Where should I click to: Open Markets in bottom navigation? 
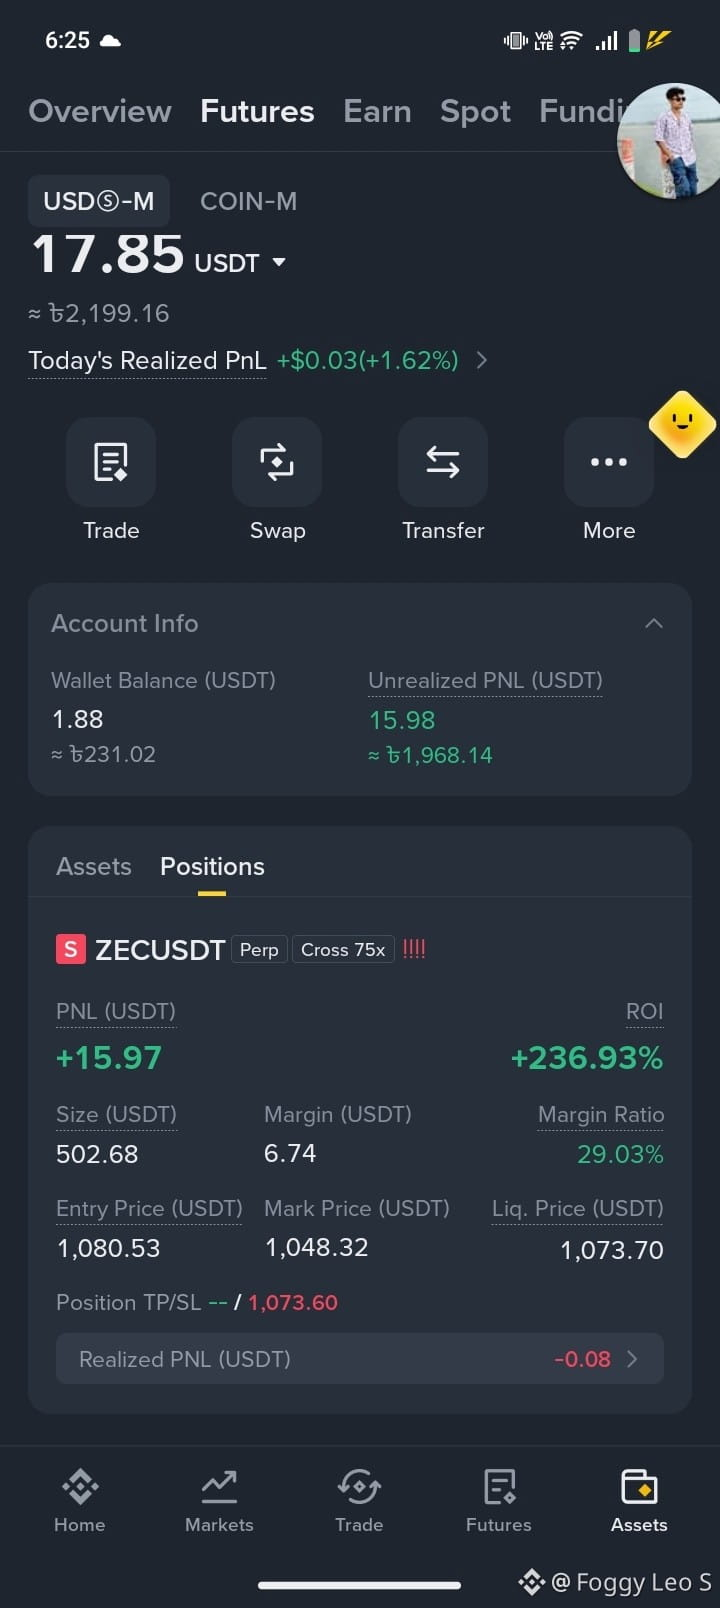[x=219, y=1500]
